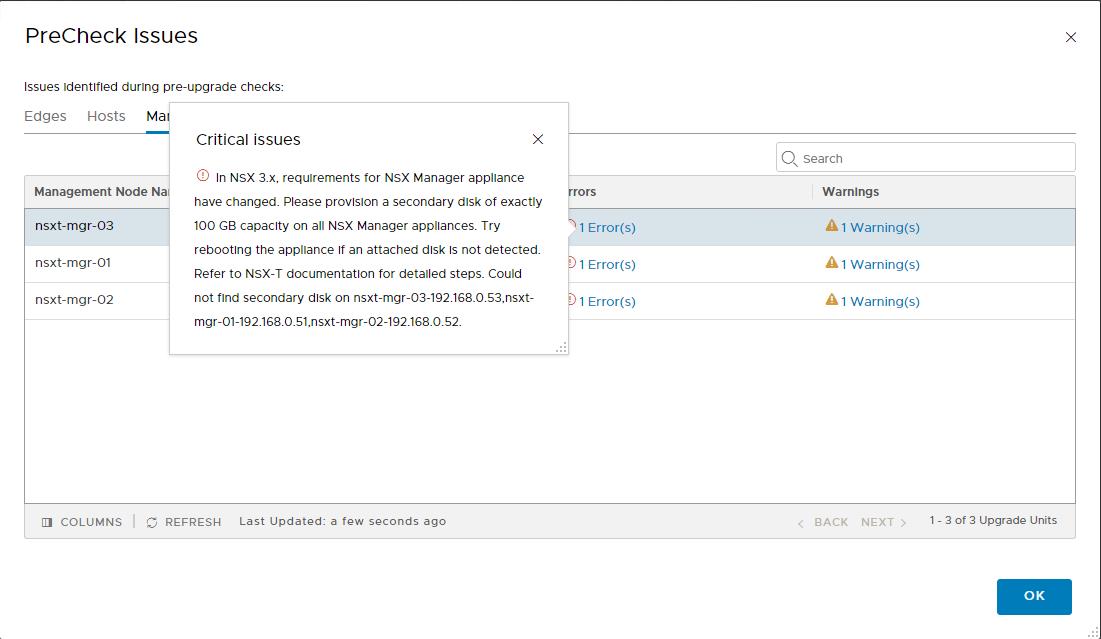Switch to the Edges tab
This screenshot has height=639, width=1101.
tap(45, 117)
